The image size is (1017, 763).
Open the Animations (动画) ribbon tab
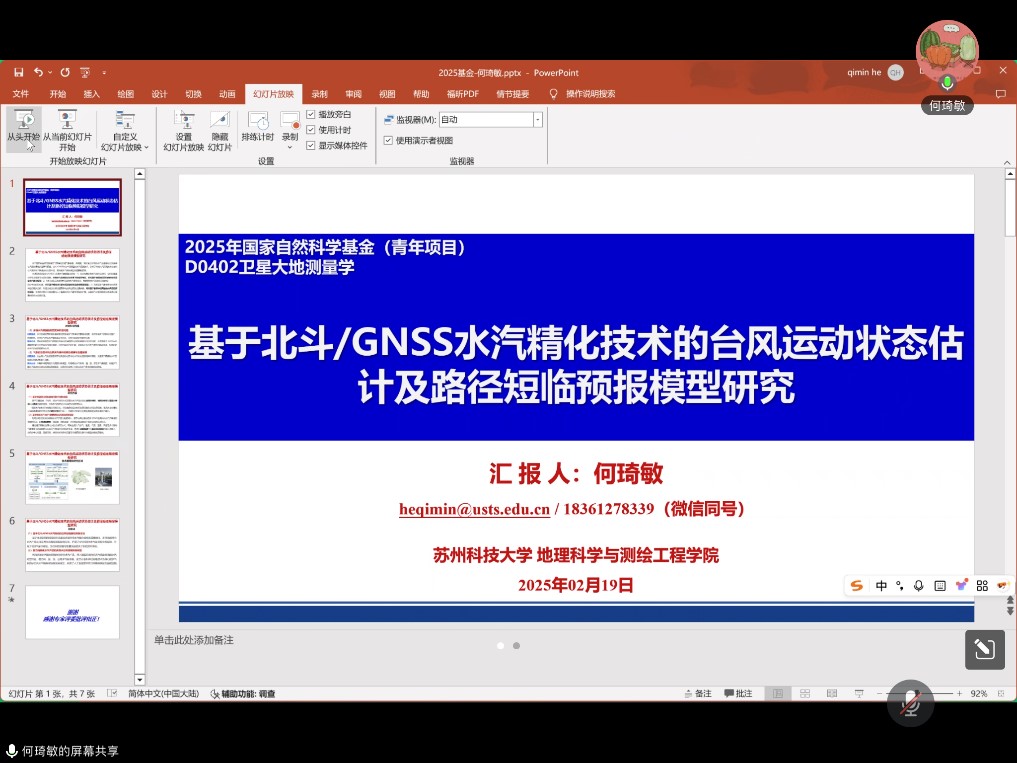point(227,94)
